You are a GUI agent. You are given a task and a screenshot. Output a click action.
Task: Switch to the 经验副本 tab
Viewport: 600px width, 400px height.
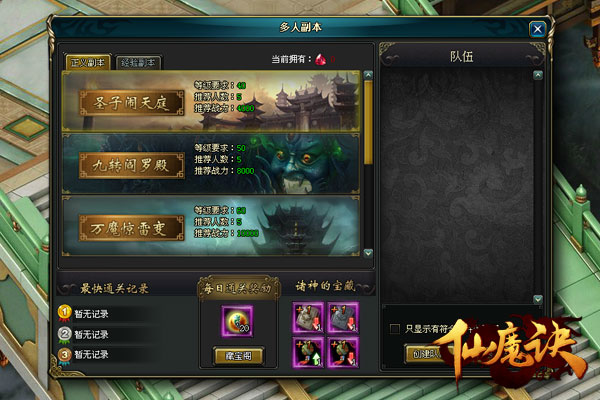tap(138, 63)
